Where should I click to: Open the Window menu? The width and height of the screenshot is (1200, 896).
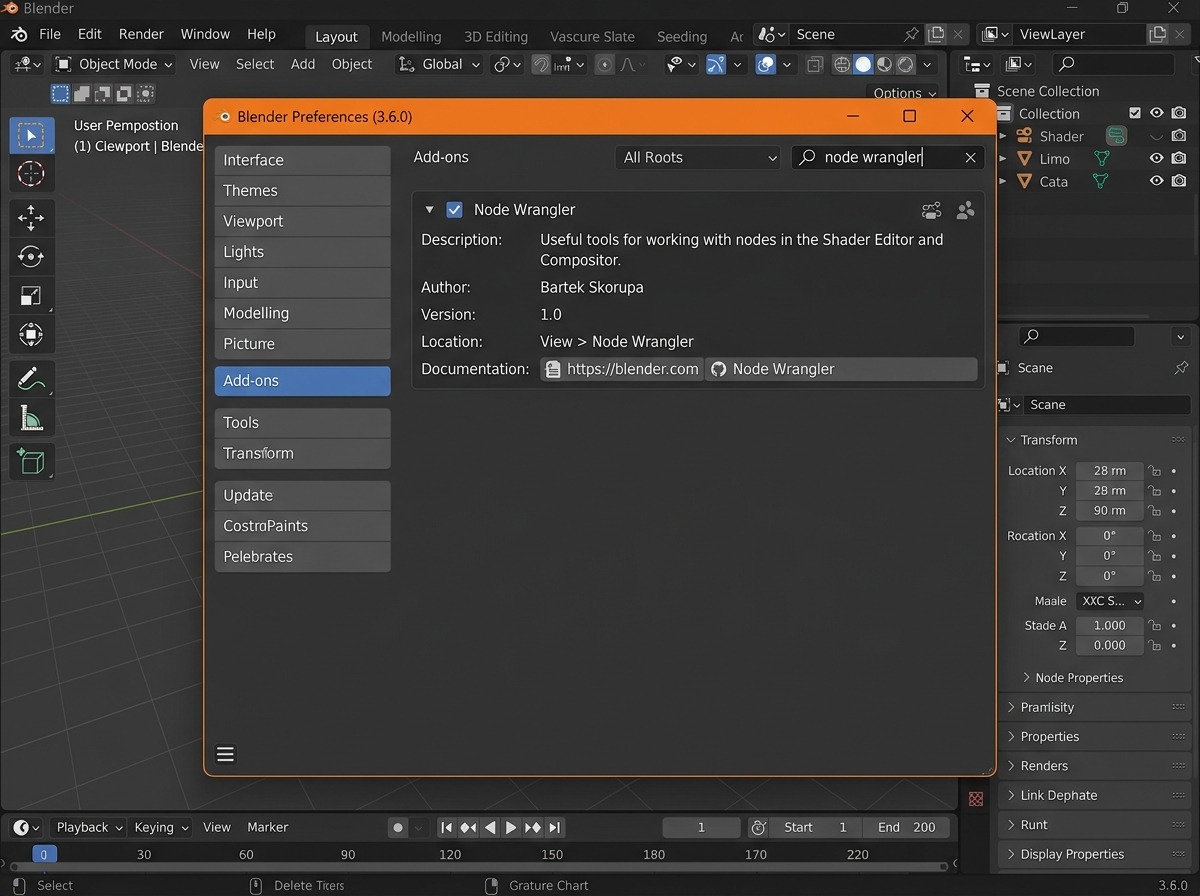point(205,34)
